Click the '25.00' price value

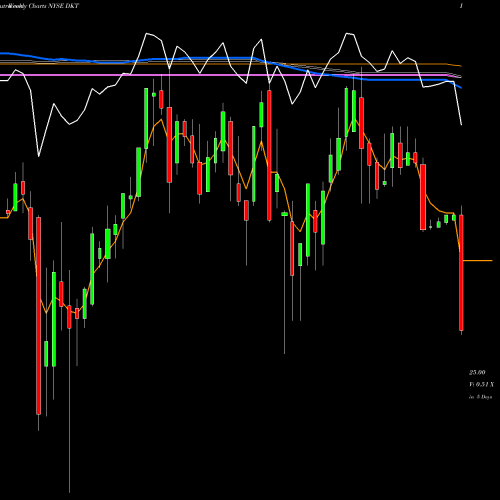[477, 372]
